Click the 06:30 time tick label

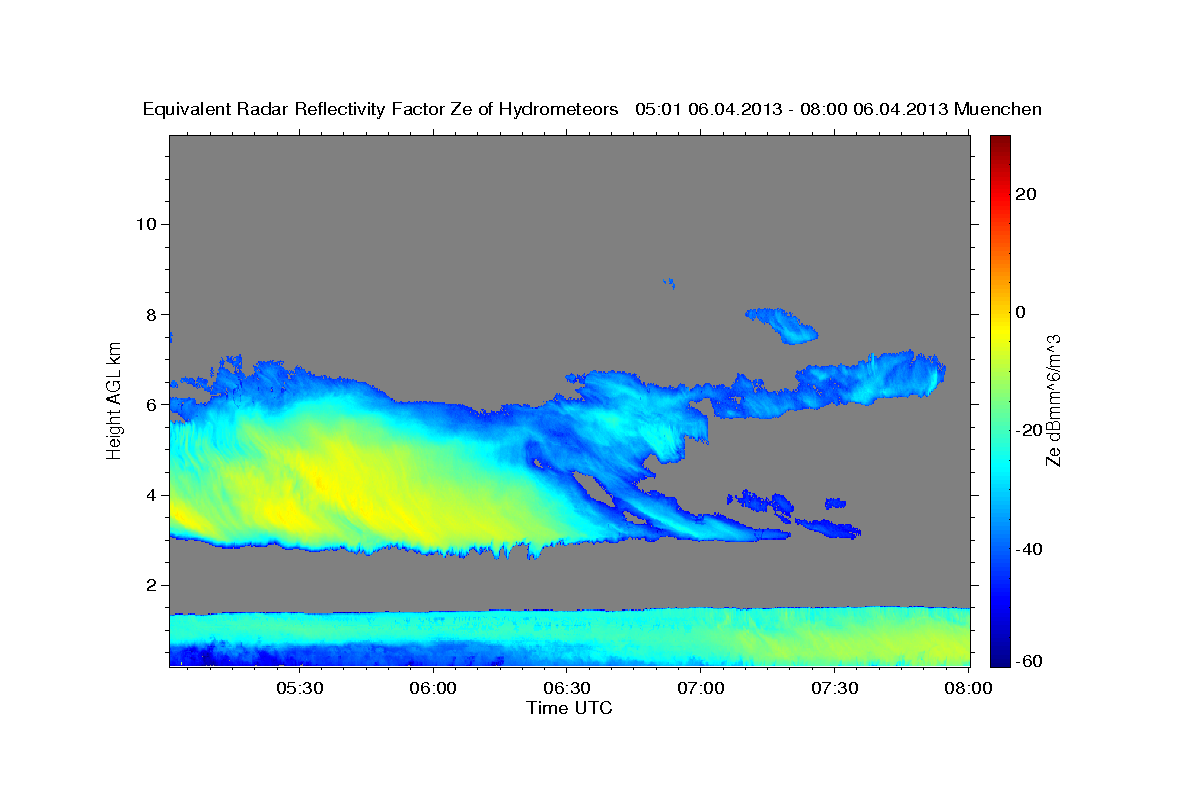[567, 689]
